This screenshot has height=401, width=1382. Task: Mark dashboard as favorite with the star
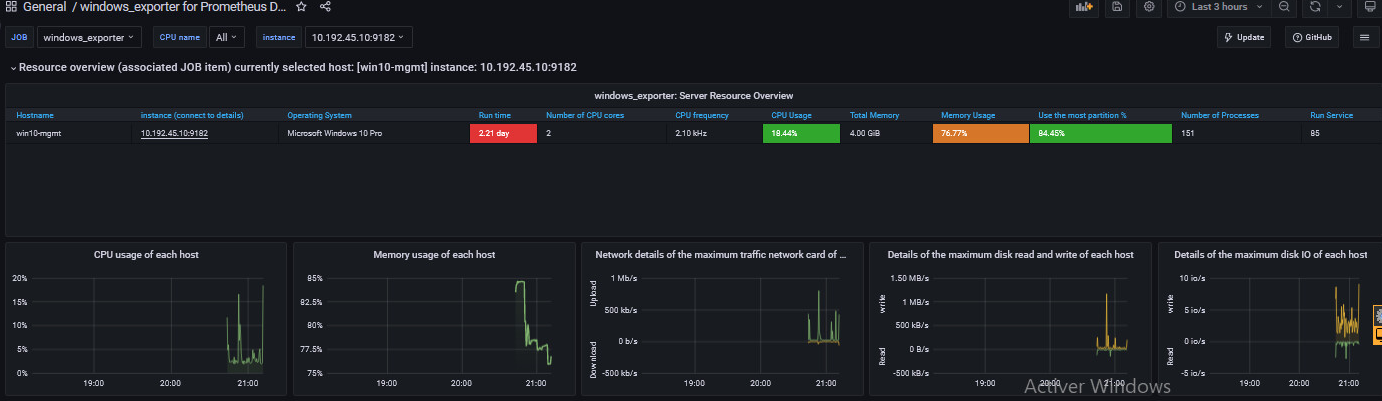[x=301, y=7]
